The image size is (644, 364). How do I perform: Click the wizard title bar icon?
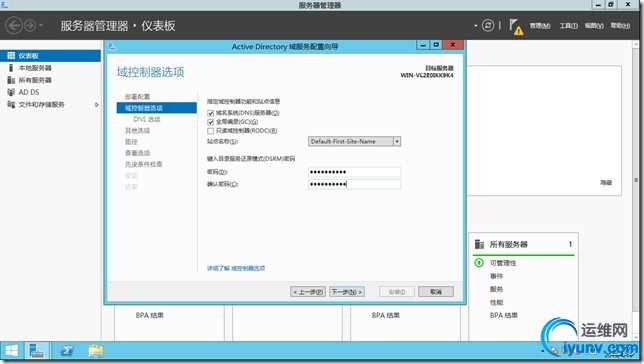112,47
